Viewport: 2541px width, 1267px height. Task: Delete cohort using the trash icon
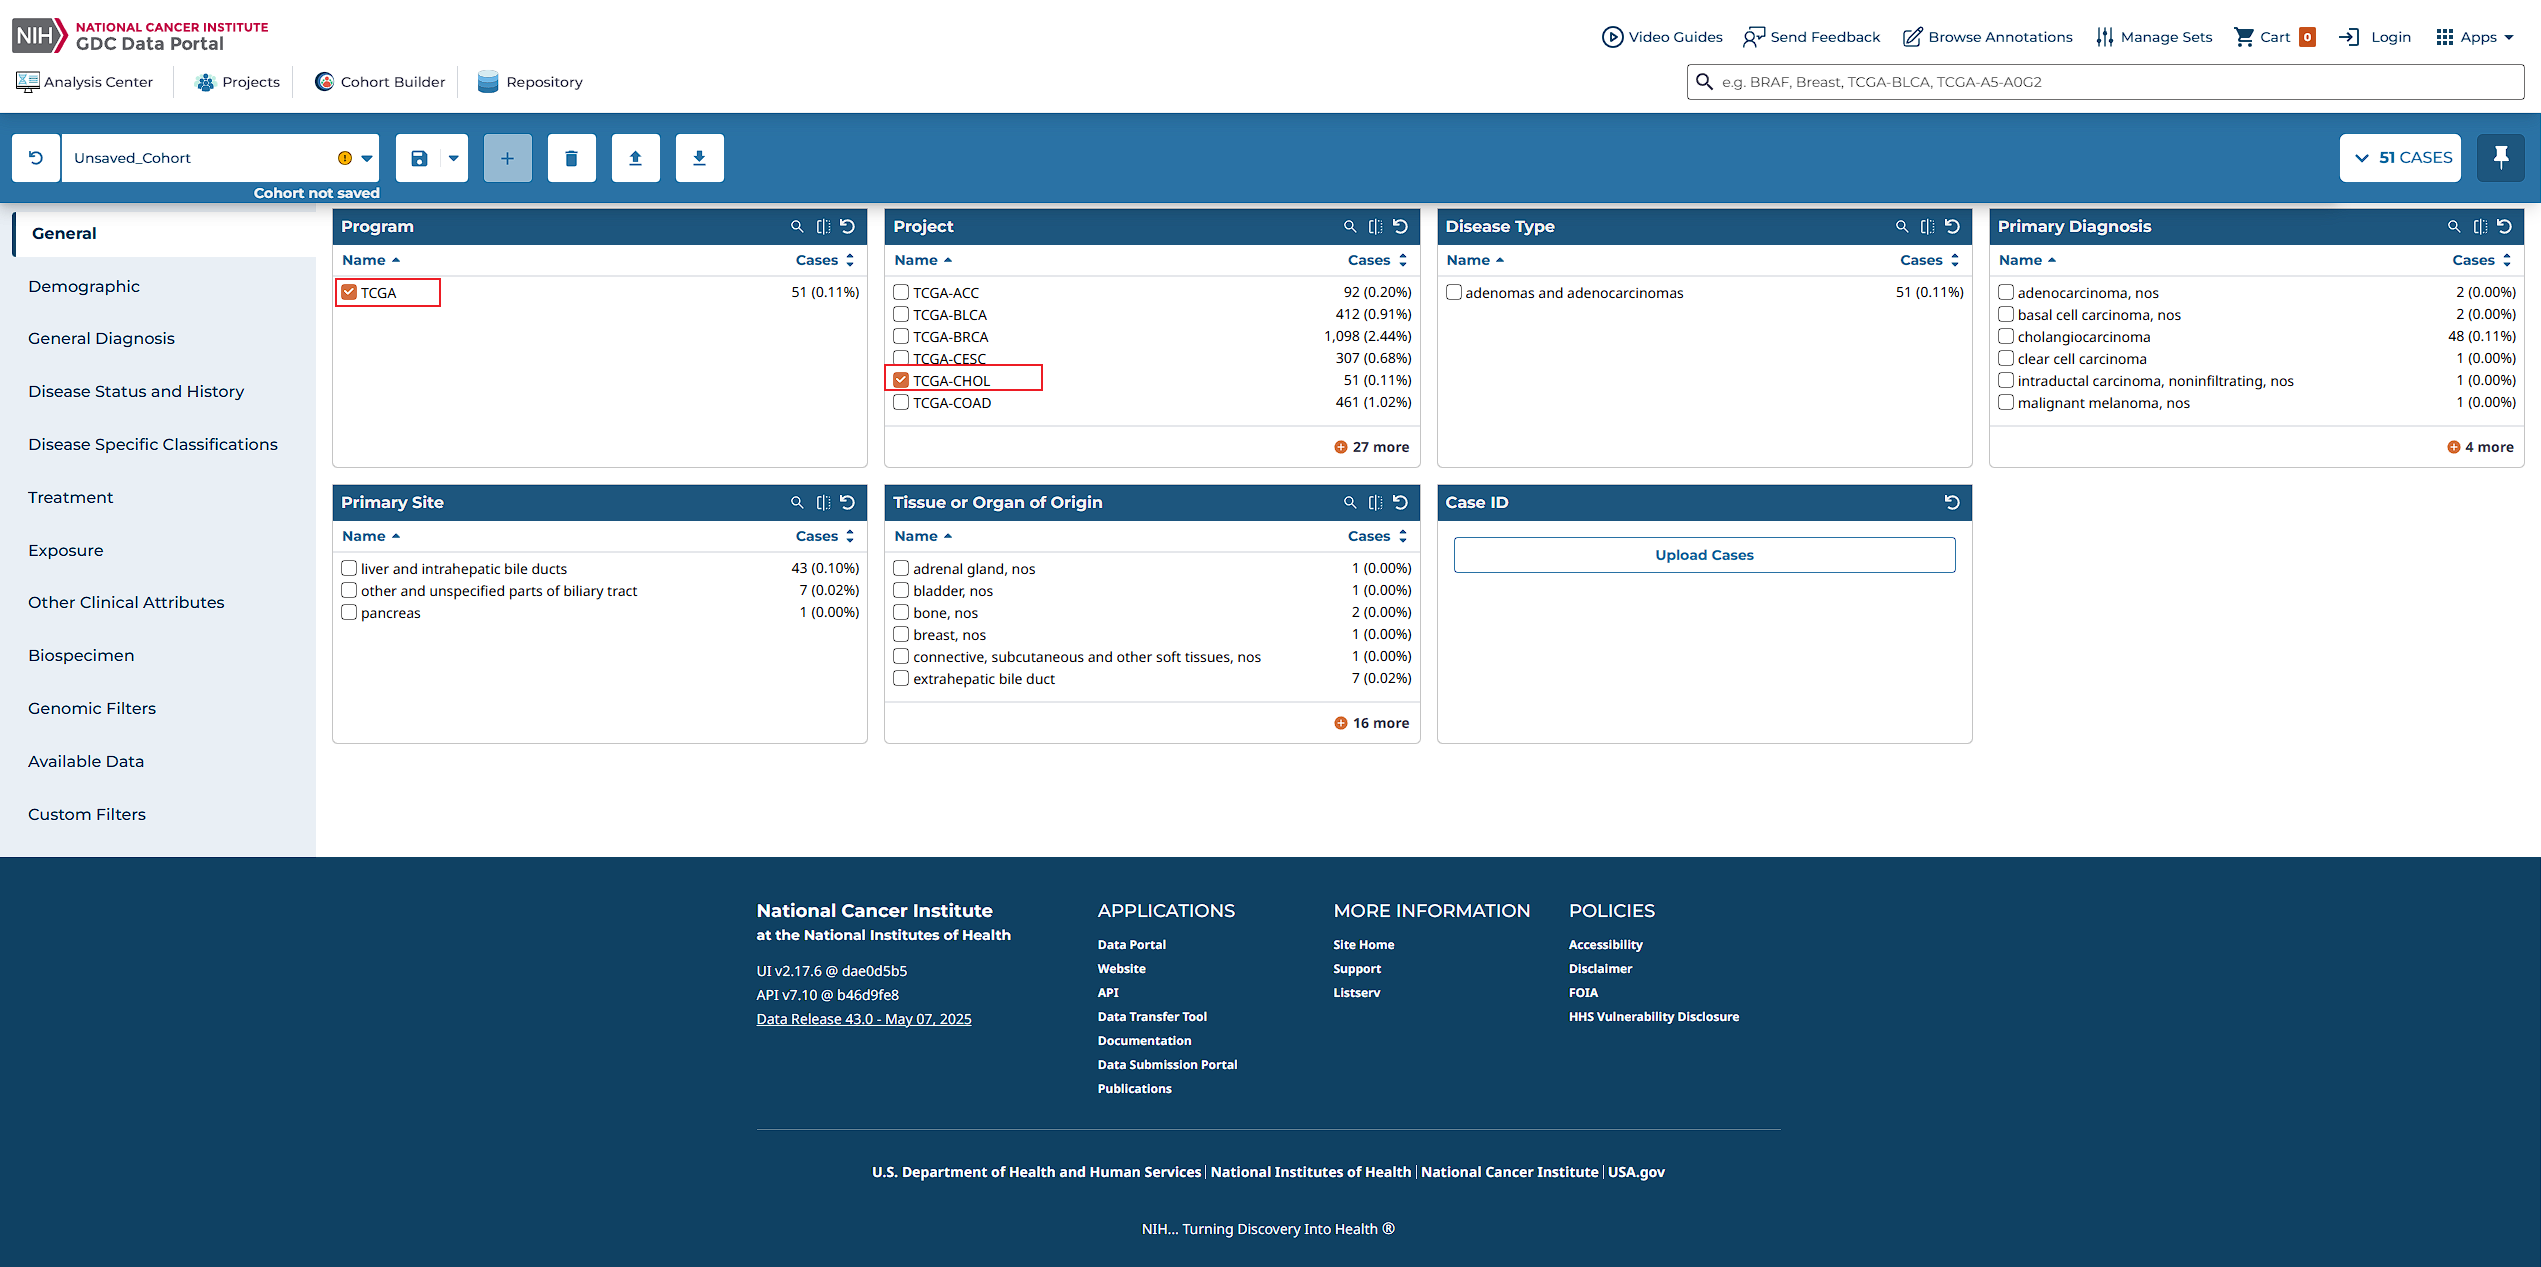(572, 158)
